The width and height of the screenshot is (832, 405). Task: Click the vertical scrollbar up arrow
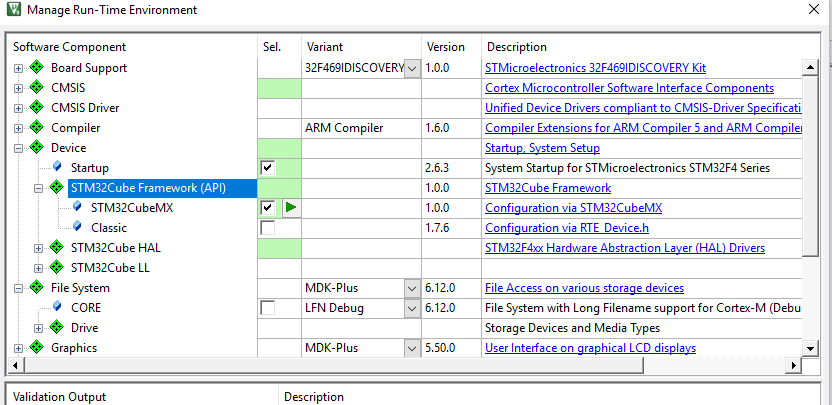pyautogui.click(x=810, y=67)
